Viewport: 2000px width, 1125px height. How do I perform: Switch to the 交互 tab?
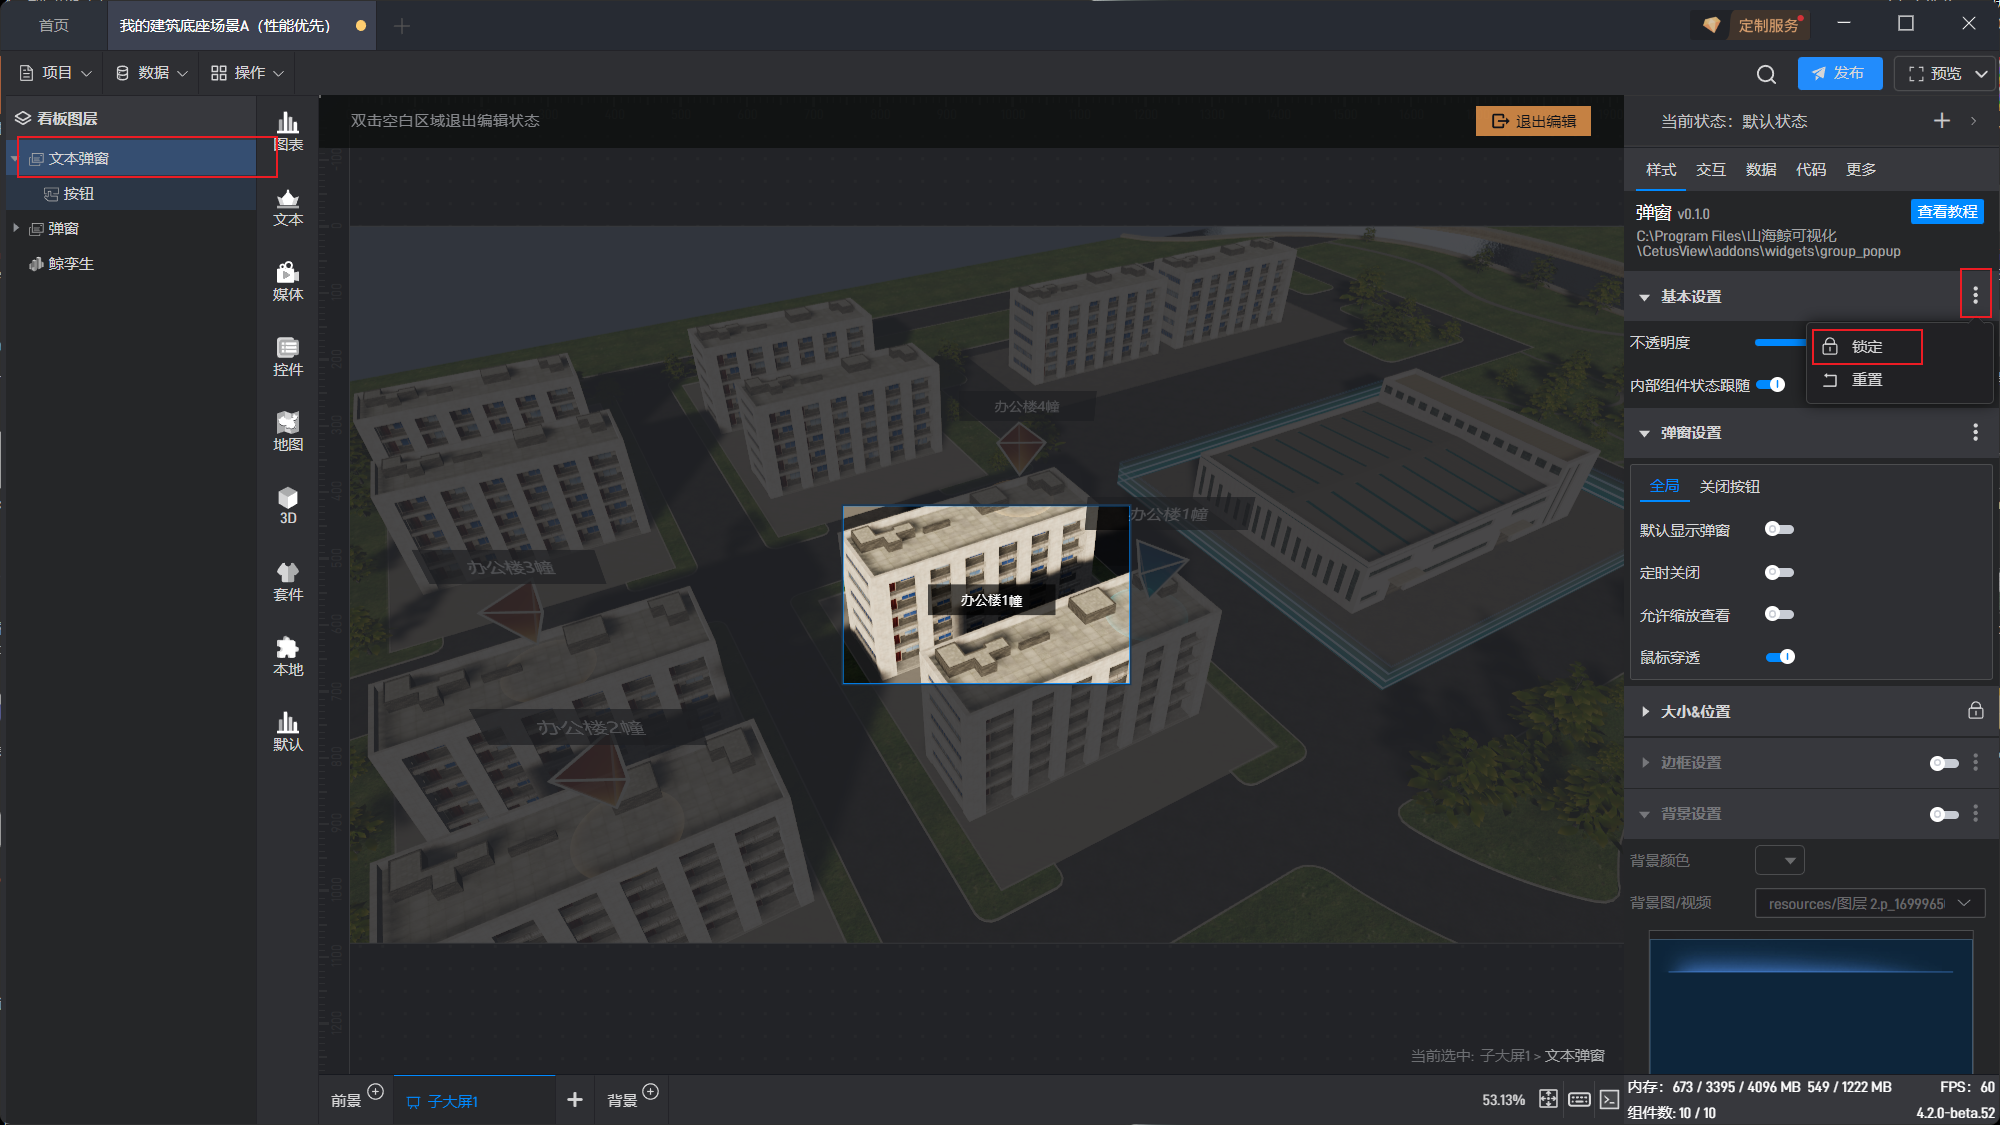click(1710, 170)
